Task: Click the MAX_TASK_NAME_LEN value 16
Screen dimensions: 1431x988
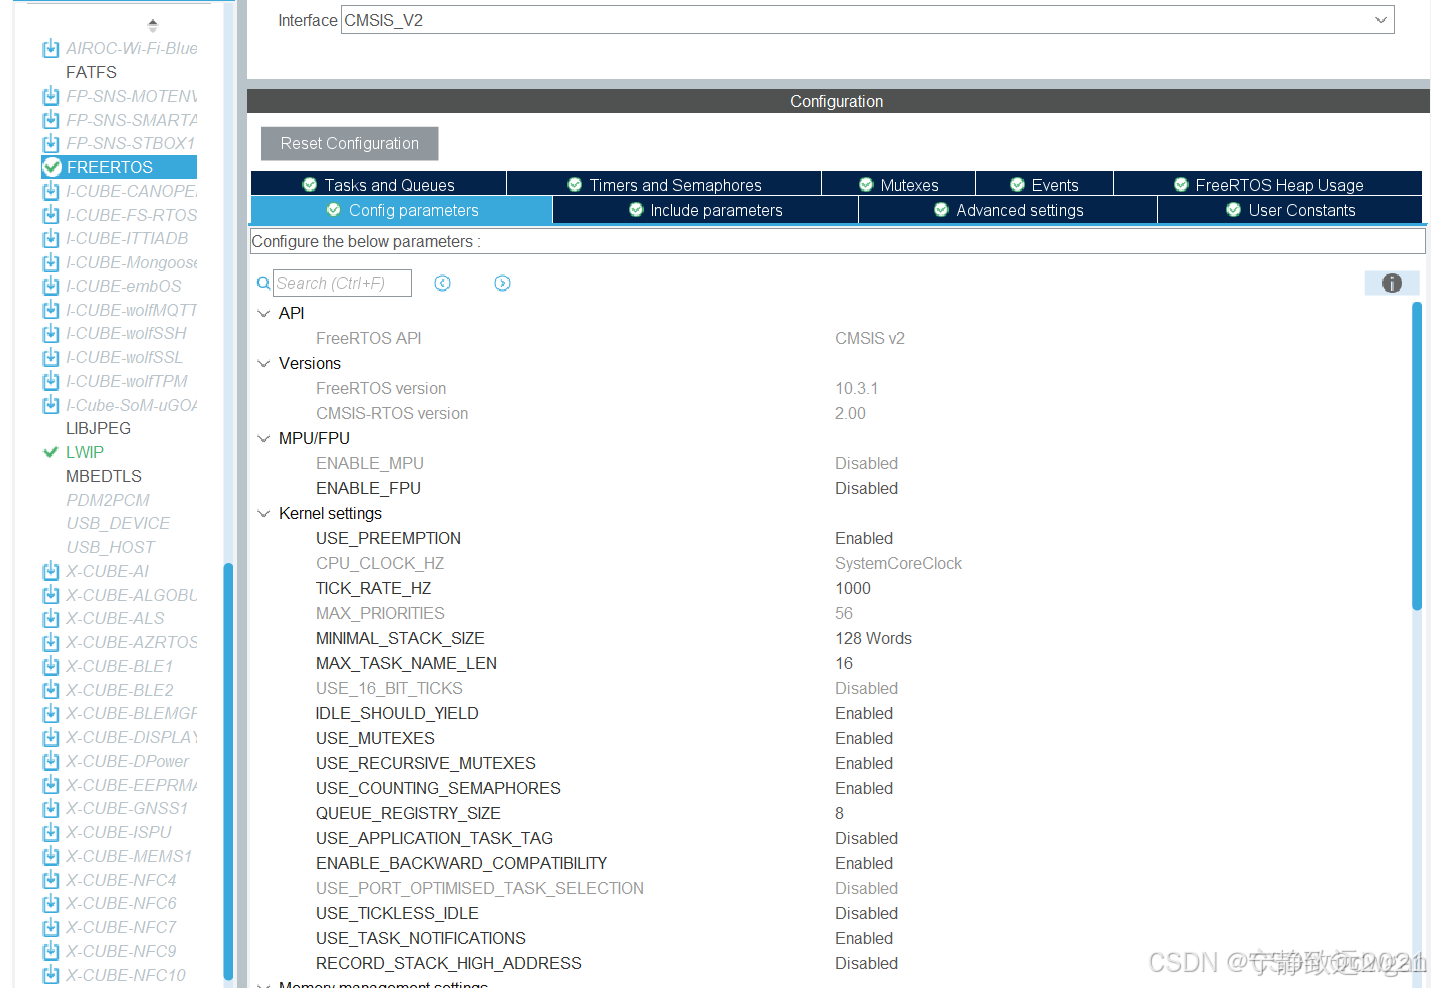Action: click(x=844, y=663)
